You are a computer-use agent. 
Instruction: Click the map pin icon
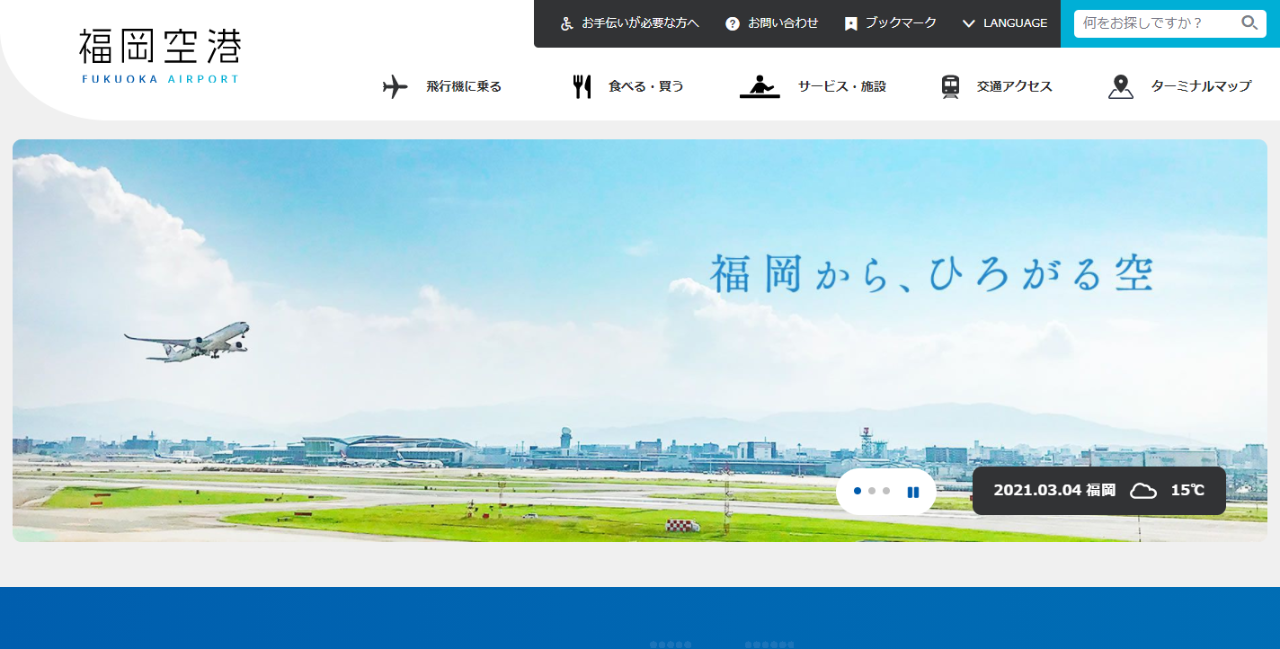coord(1121,87)
